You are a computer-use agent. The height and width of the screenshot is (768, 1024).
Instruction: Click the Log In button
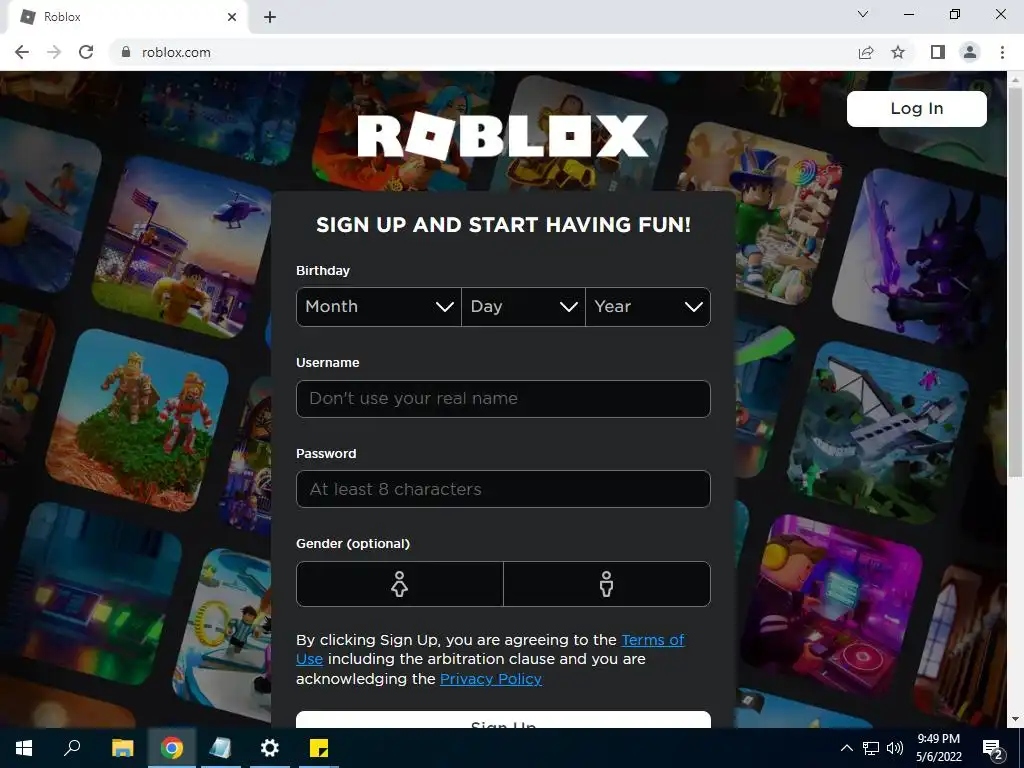coord(916,108)
